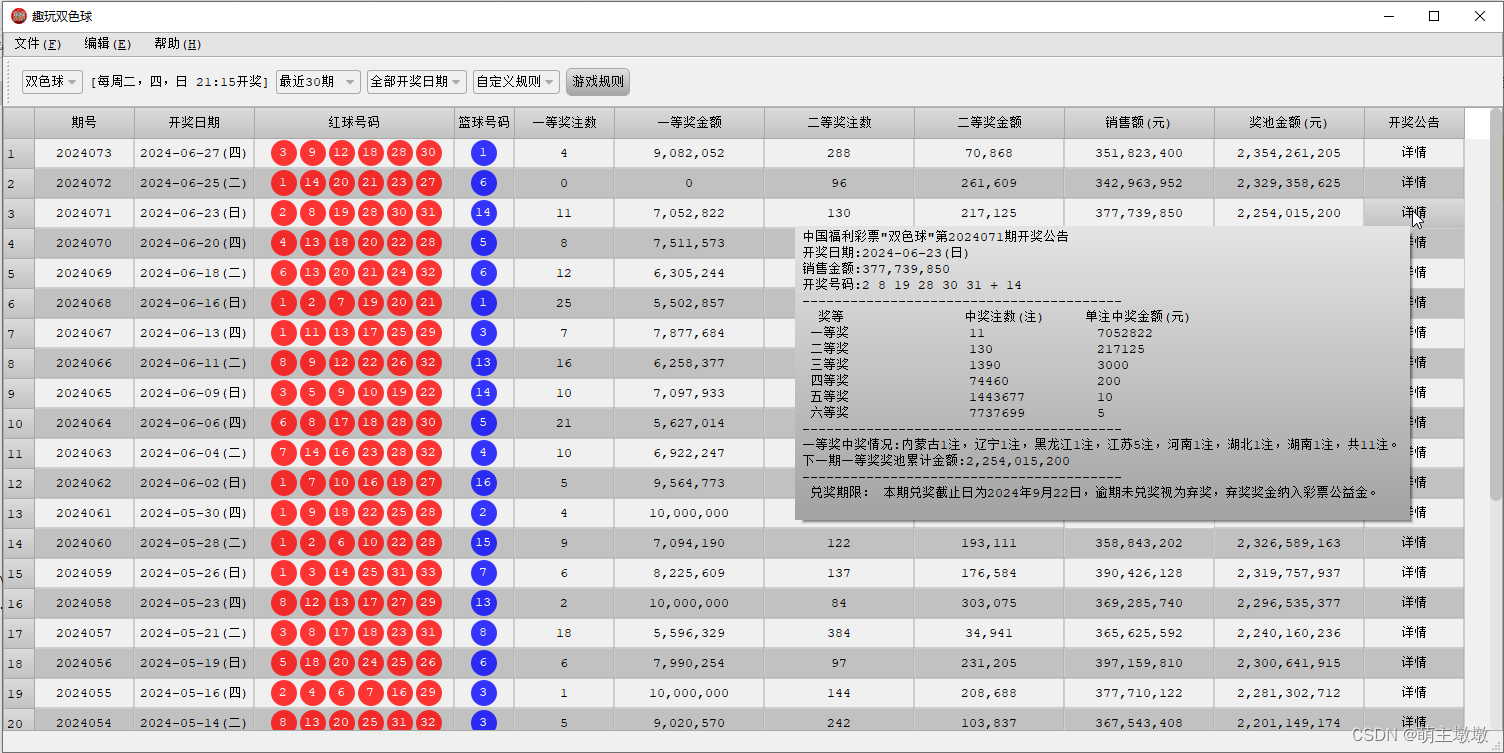Open the 帮助(H) menu
Viewport: 1504px width, 753px height.
pos(177,44)
